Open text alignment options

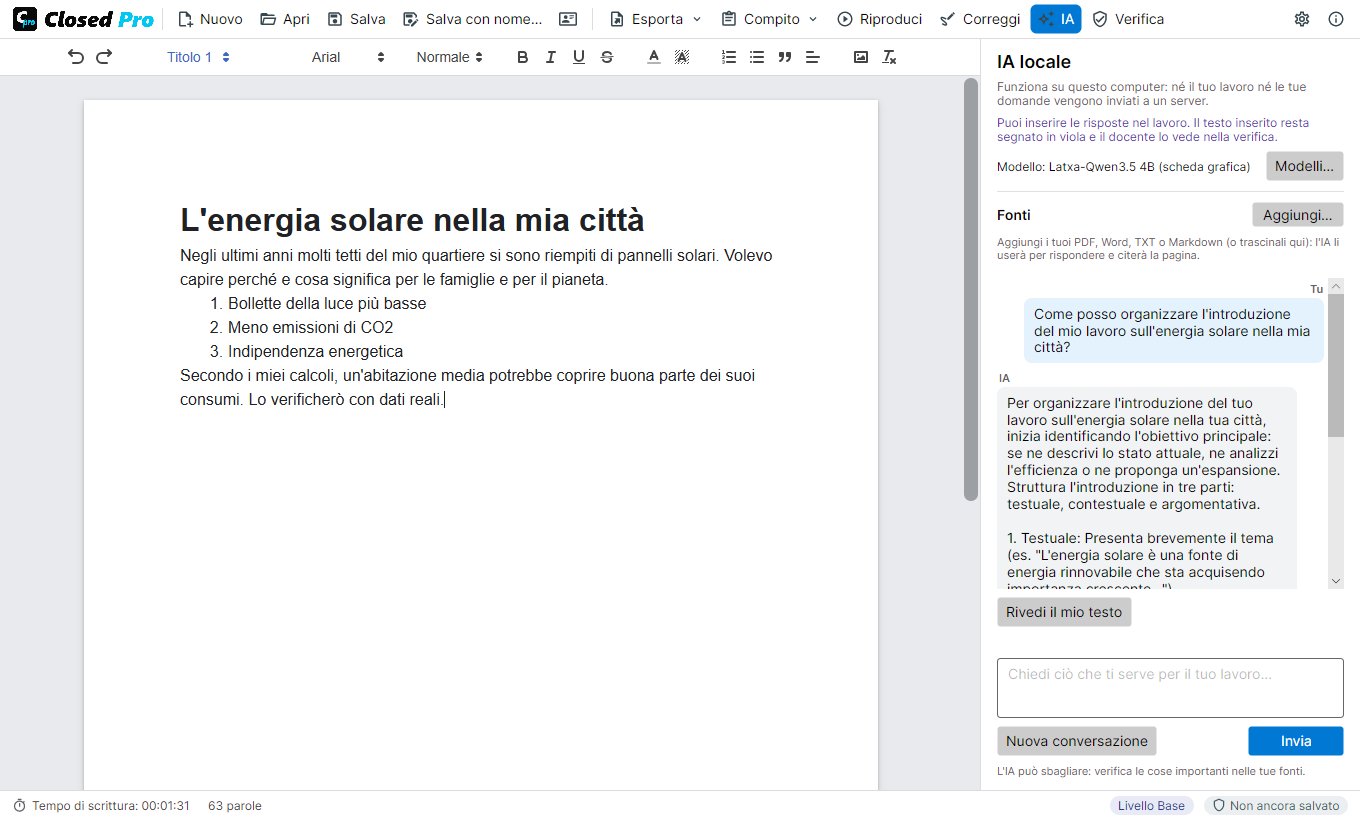click(813, 57)
